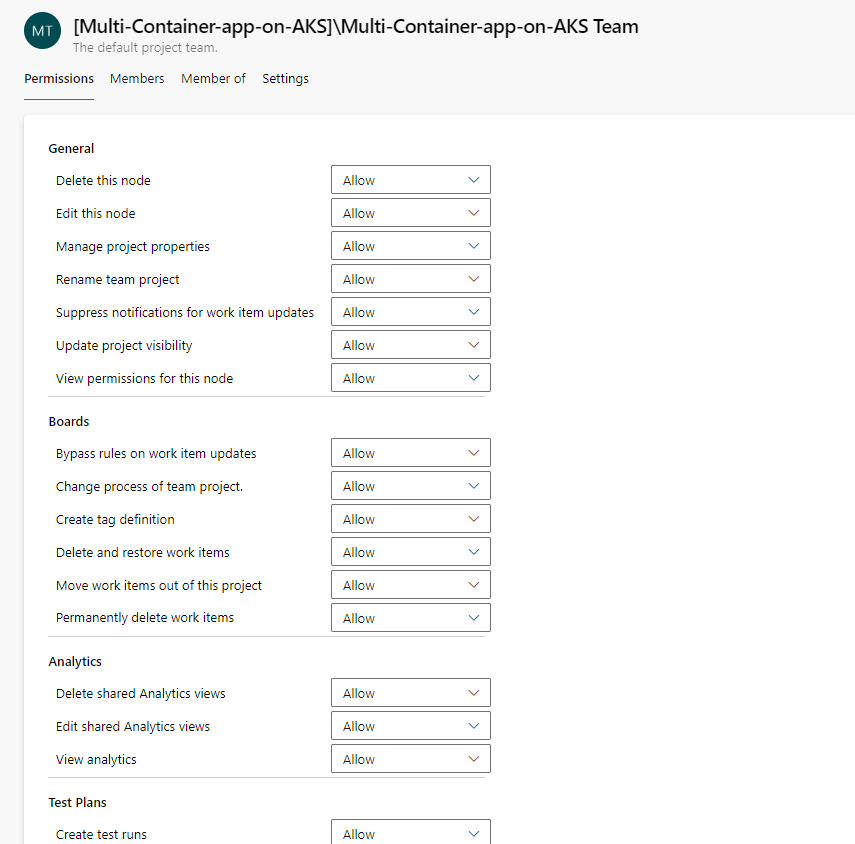Open the Delete and restore work items dropdown
The height and width of the screenshot is (844, 855).
(411, 552)
